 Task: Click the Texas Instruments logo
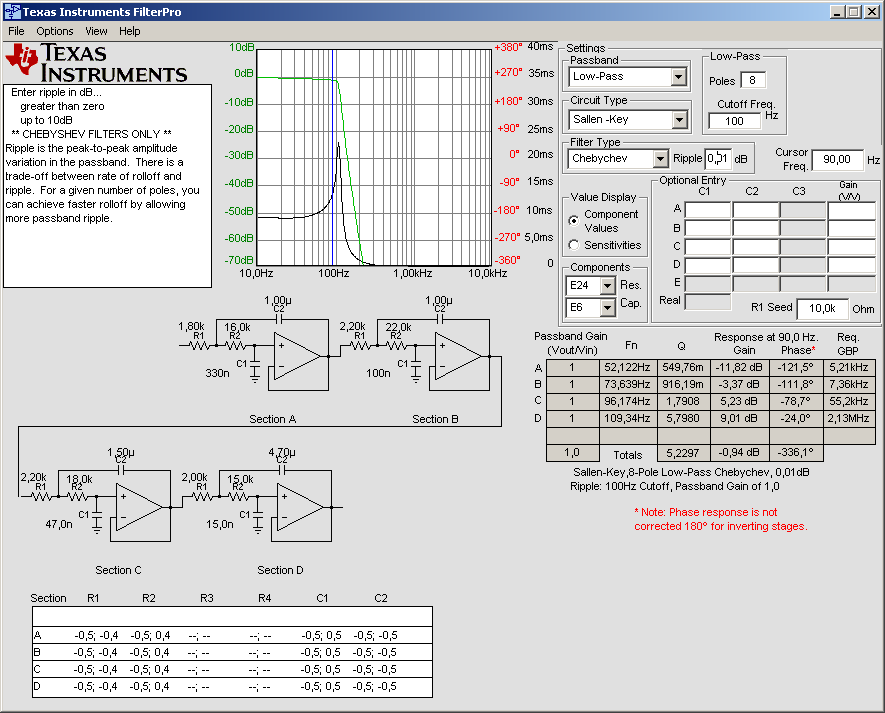96,63
